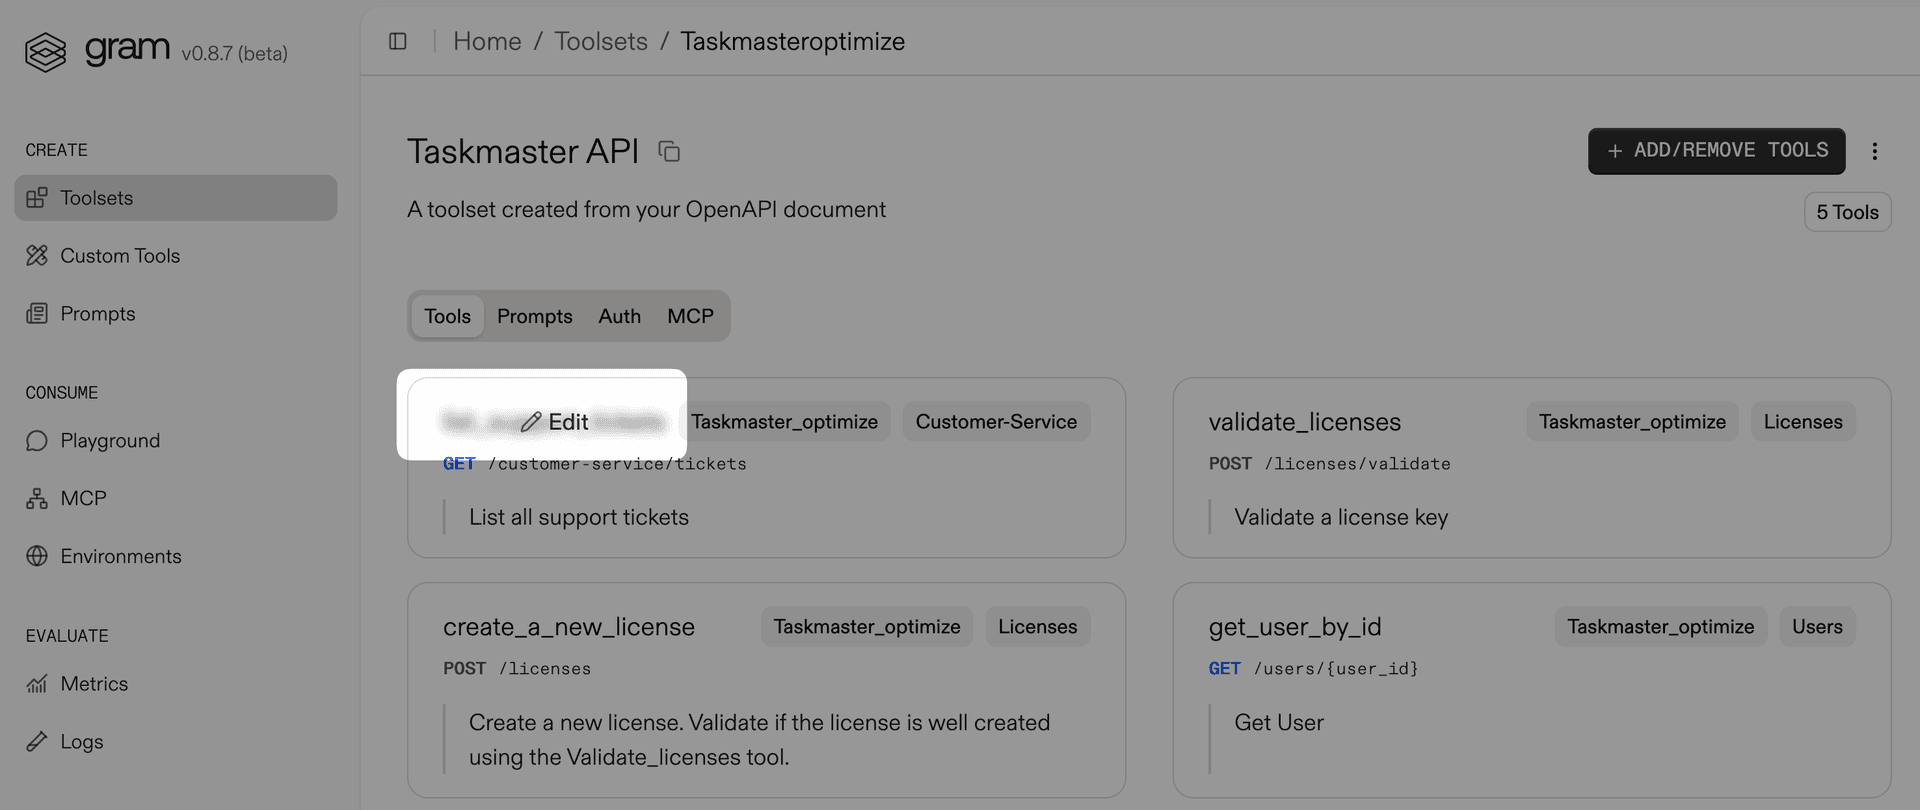This screenshot has height=810, width=1920.
Task: Open the three-dot more options menu
Action: pos(1874,151)
